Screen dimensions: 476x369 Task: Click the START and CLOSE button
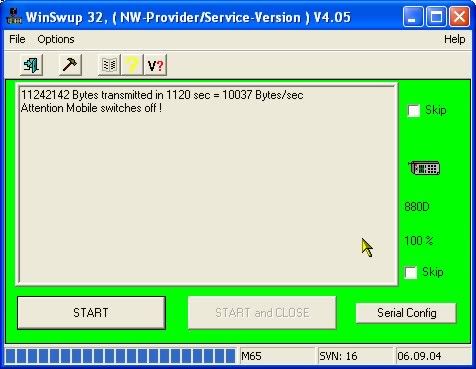(262, 313)
